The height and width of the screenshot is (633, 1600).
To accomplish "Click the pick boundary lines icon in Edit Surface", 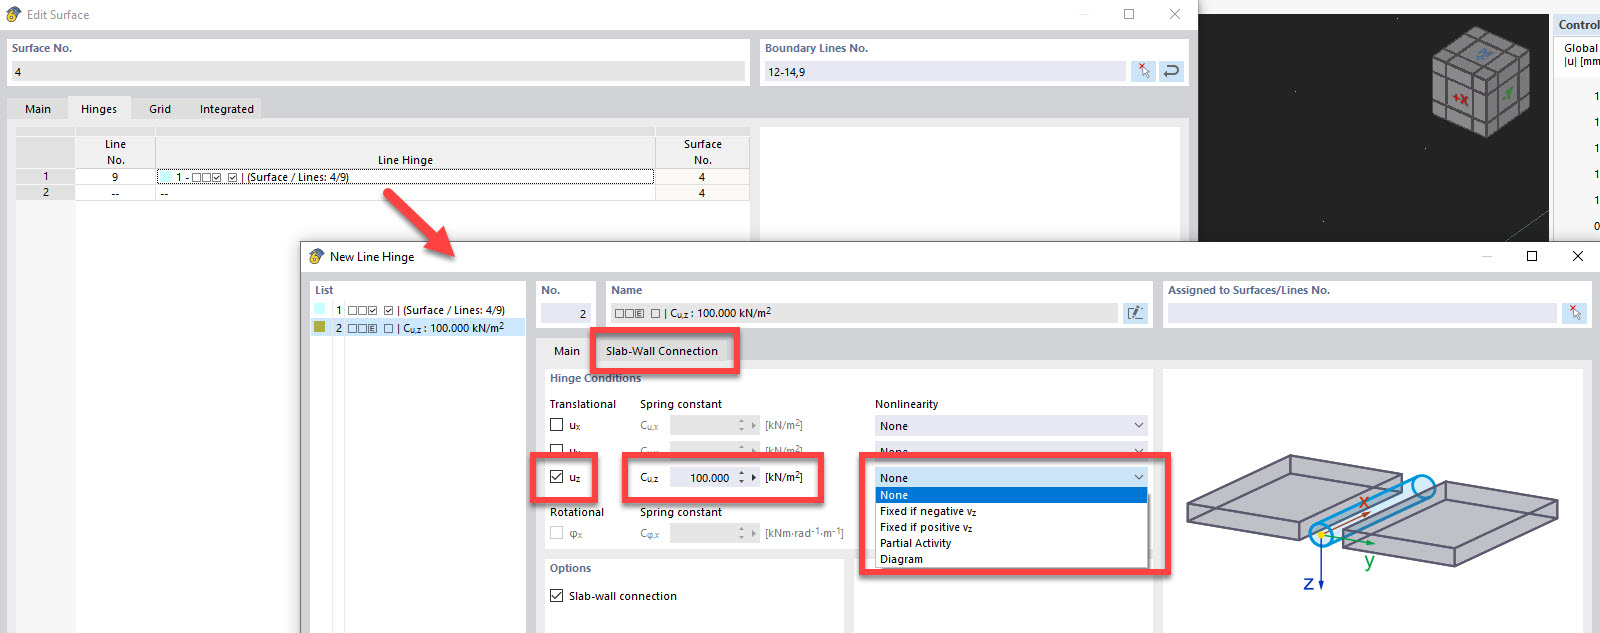I will point(1143,71).
